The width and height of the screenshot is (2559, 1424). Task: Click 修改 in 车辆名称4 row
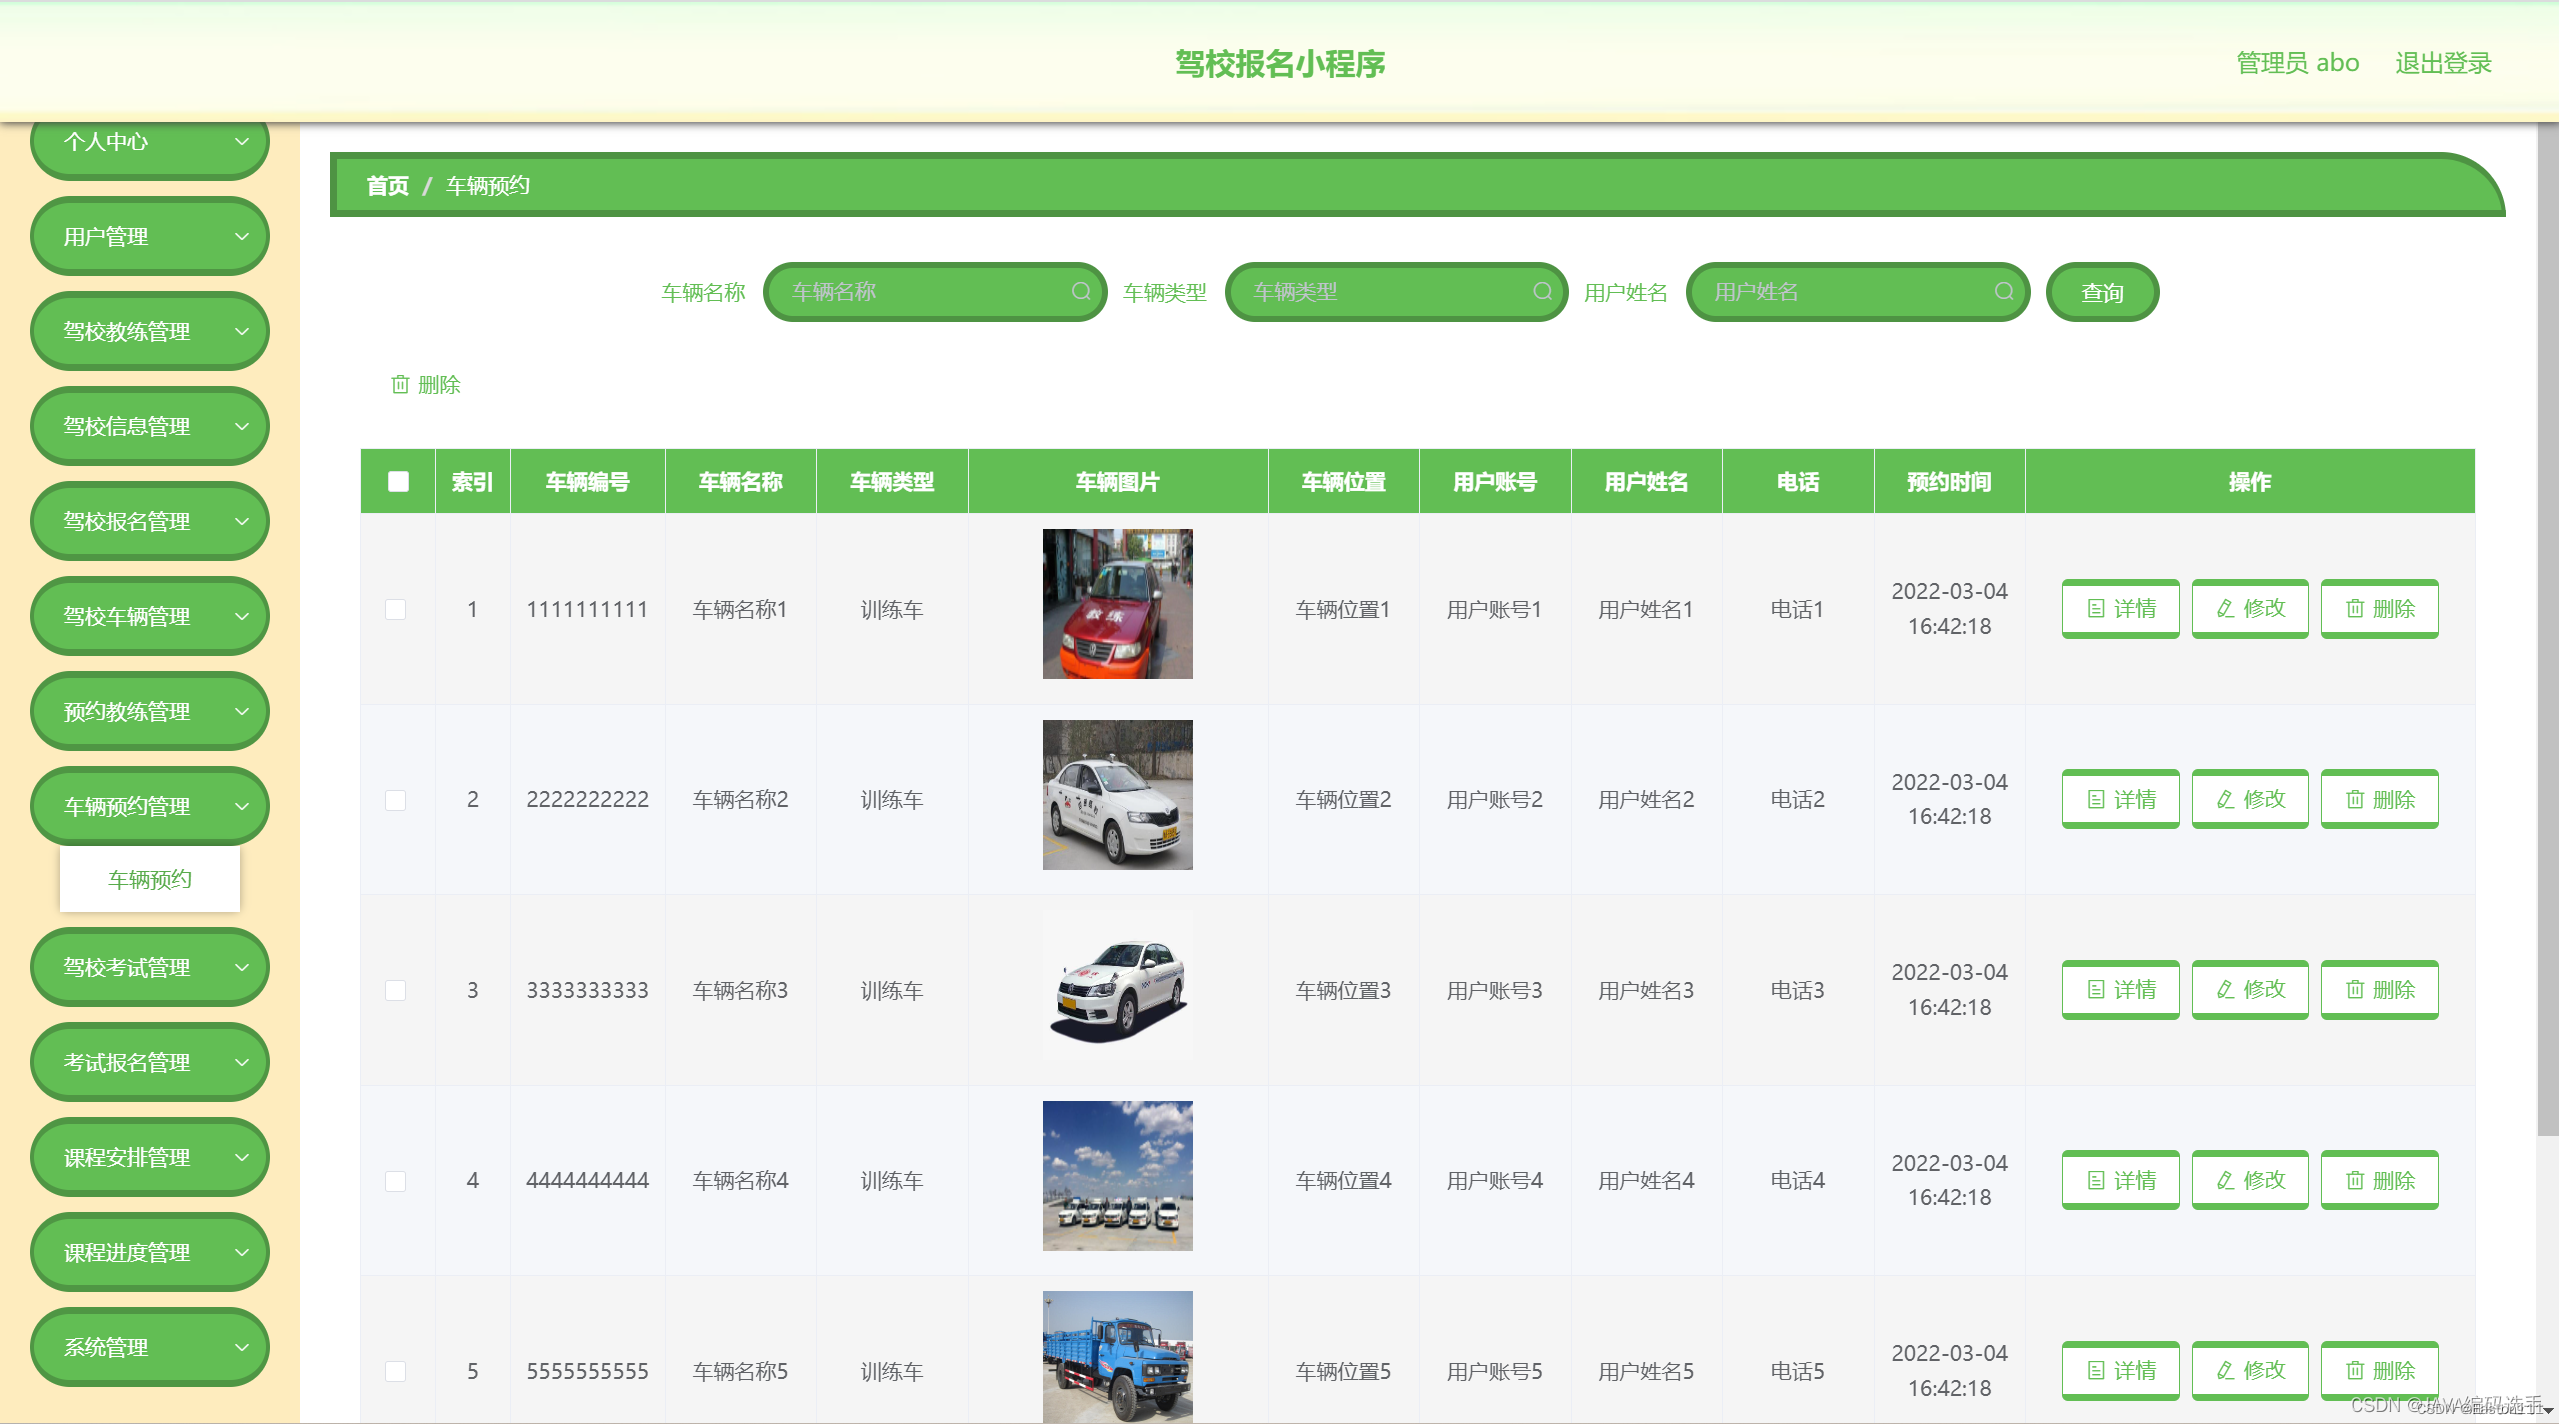pos(2250,1180)
